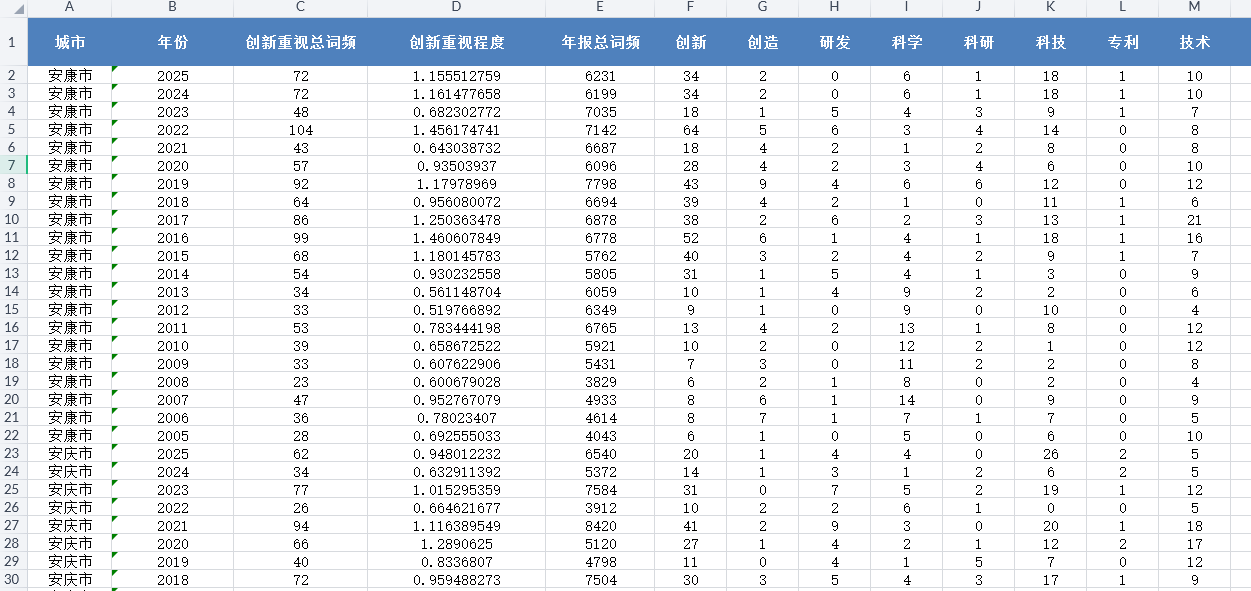Click the 研发 header cell

[x=834, y=42]
